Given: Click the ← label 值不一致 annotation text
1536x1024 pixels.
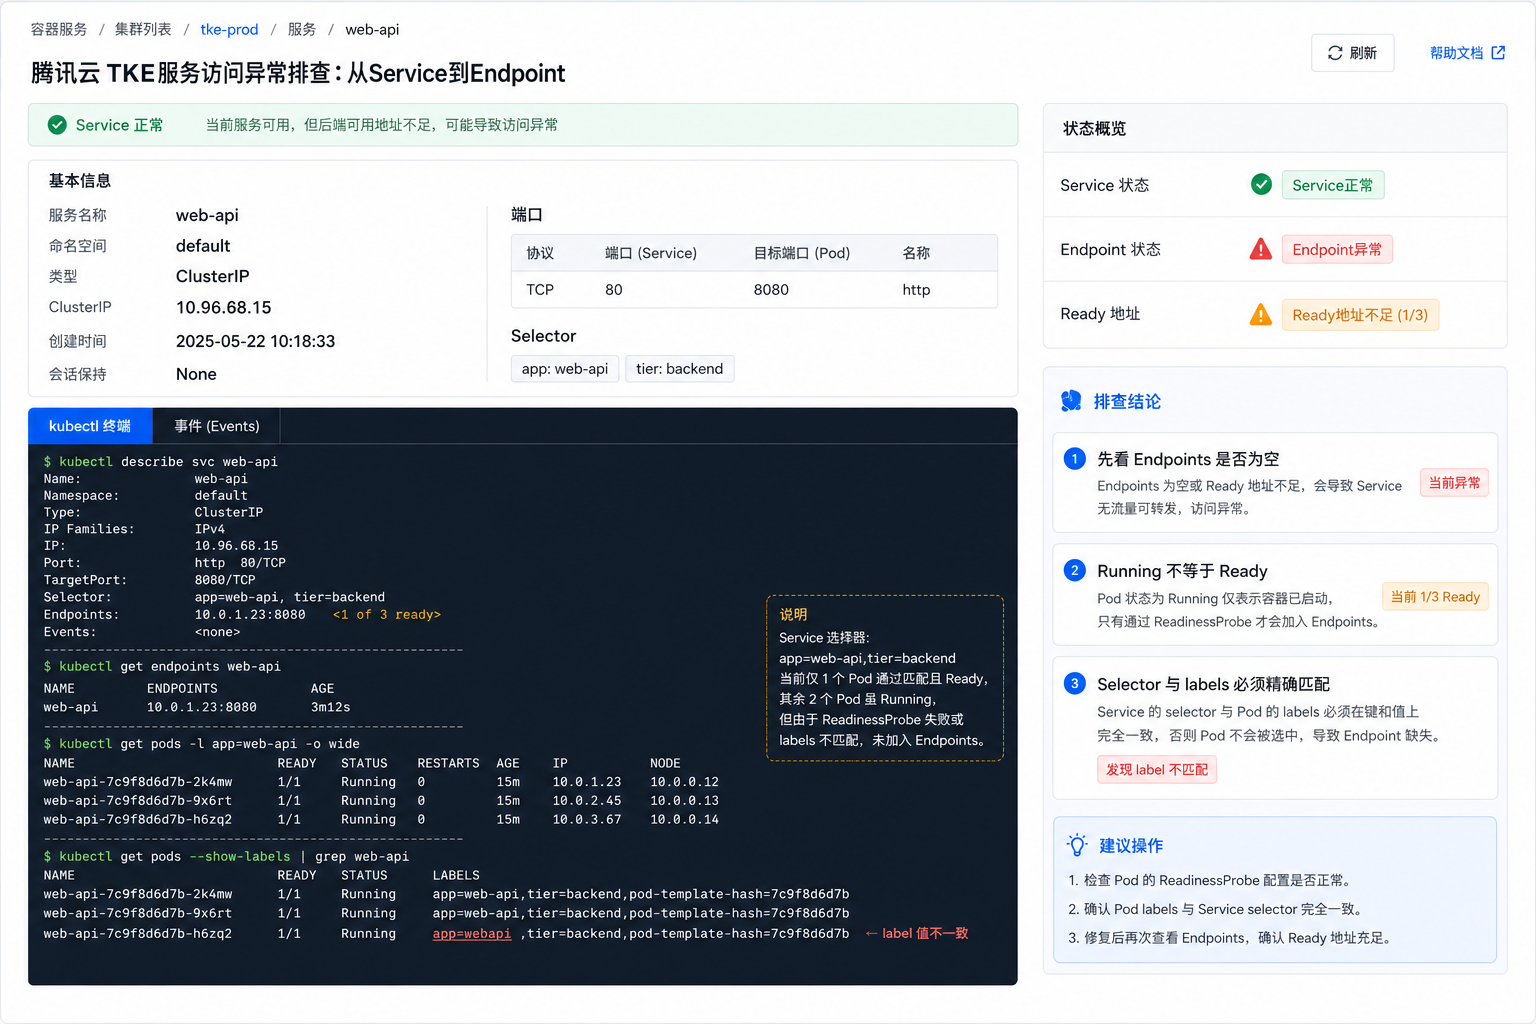Looking at the screenshot, I should [917, 934].
